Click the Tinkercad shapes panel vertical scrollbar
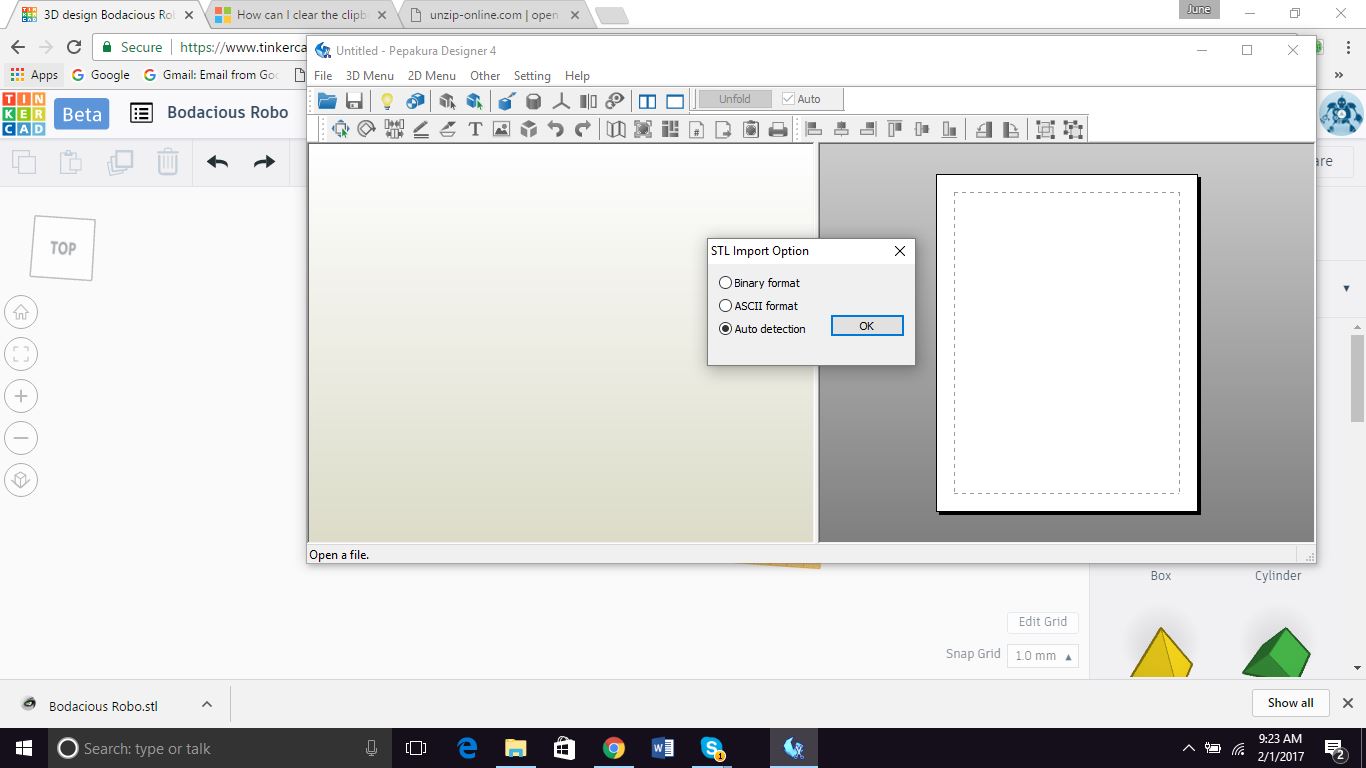Viewport: 1366px width, 768px height. point(1357,380)
